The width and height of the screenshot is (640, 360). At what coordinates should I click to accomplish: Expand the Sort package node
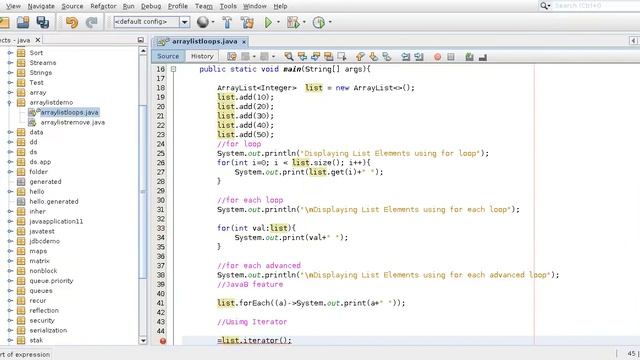click(x=10, y=53)
